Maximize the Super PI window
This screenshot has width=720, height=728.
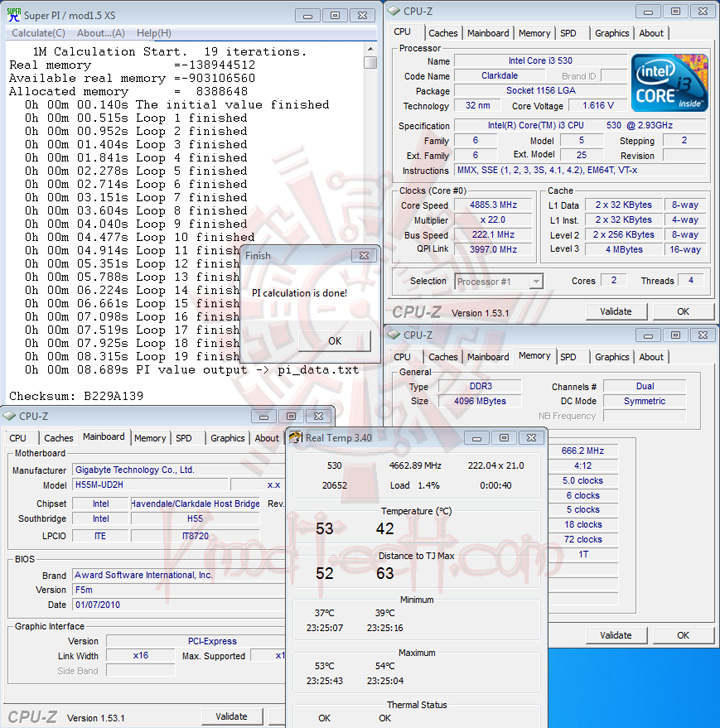pyautogui.click(x=335, y=15)
